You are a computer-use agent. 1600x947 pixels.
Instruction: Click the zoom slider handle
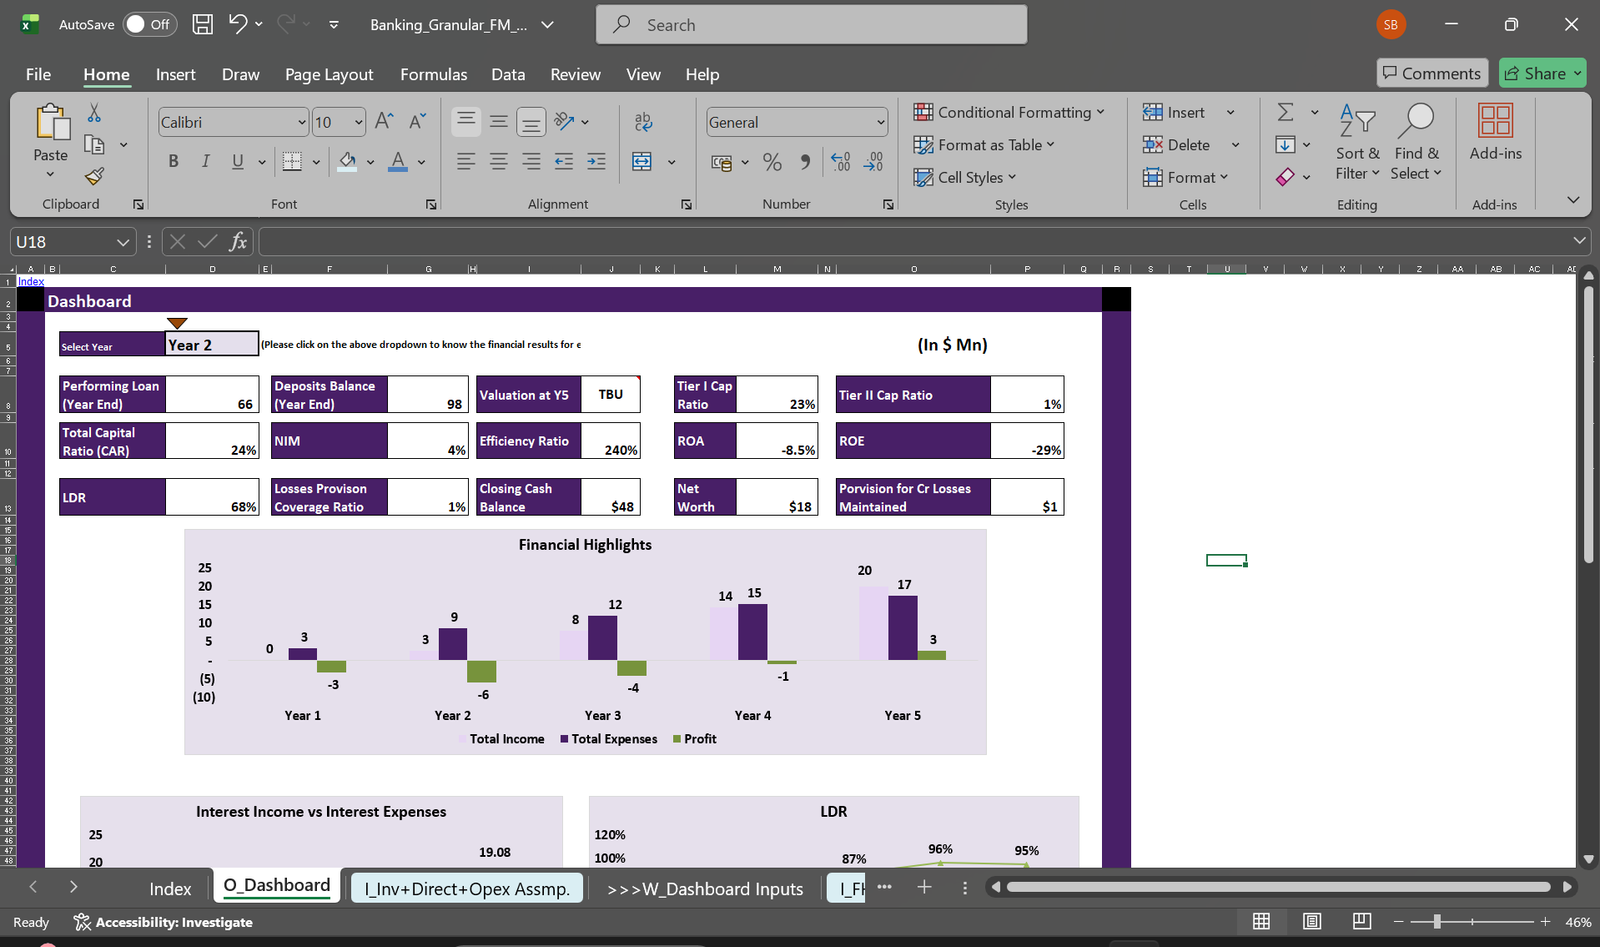(x=1437, y=921)
